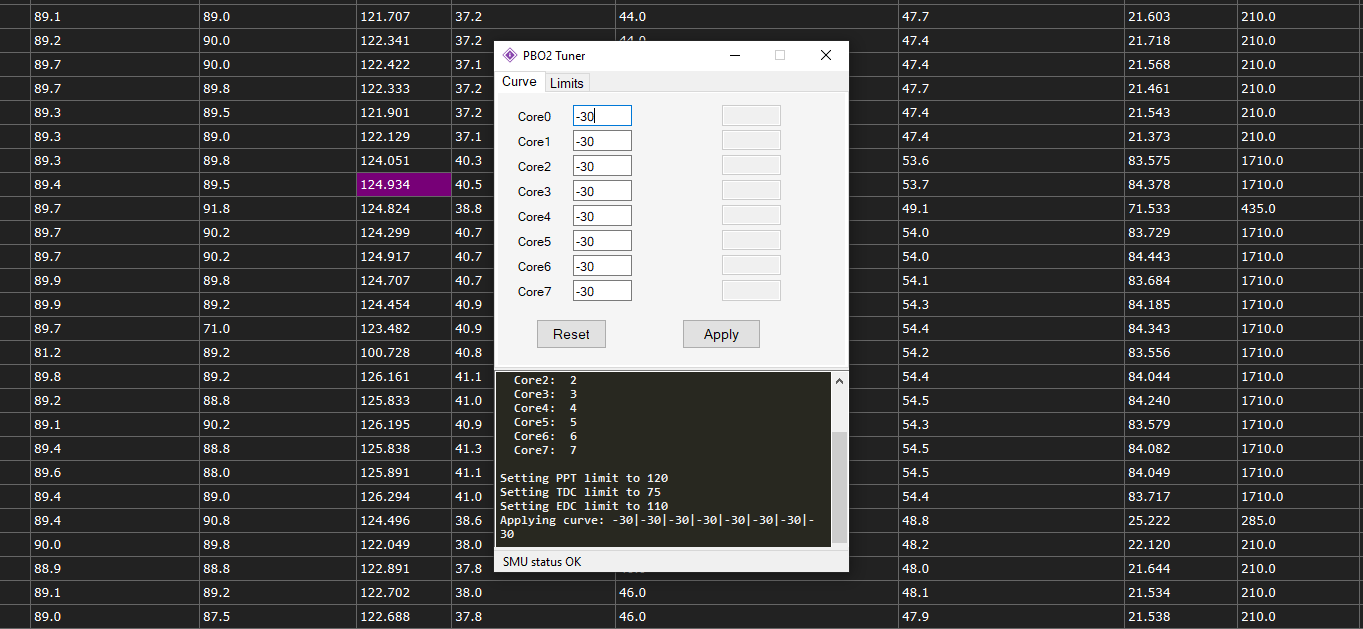Select the Core7 value input
Screen dimensions: 1363x629
point(602,292)
